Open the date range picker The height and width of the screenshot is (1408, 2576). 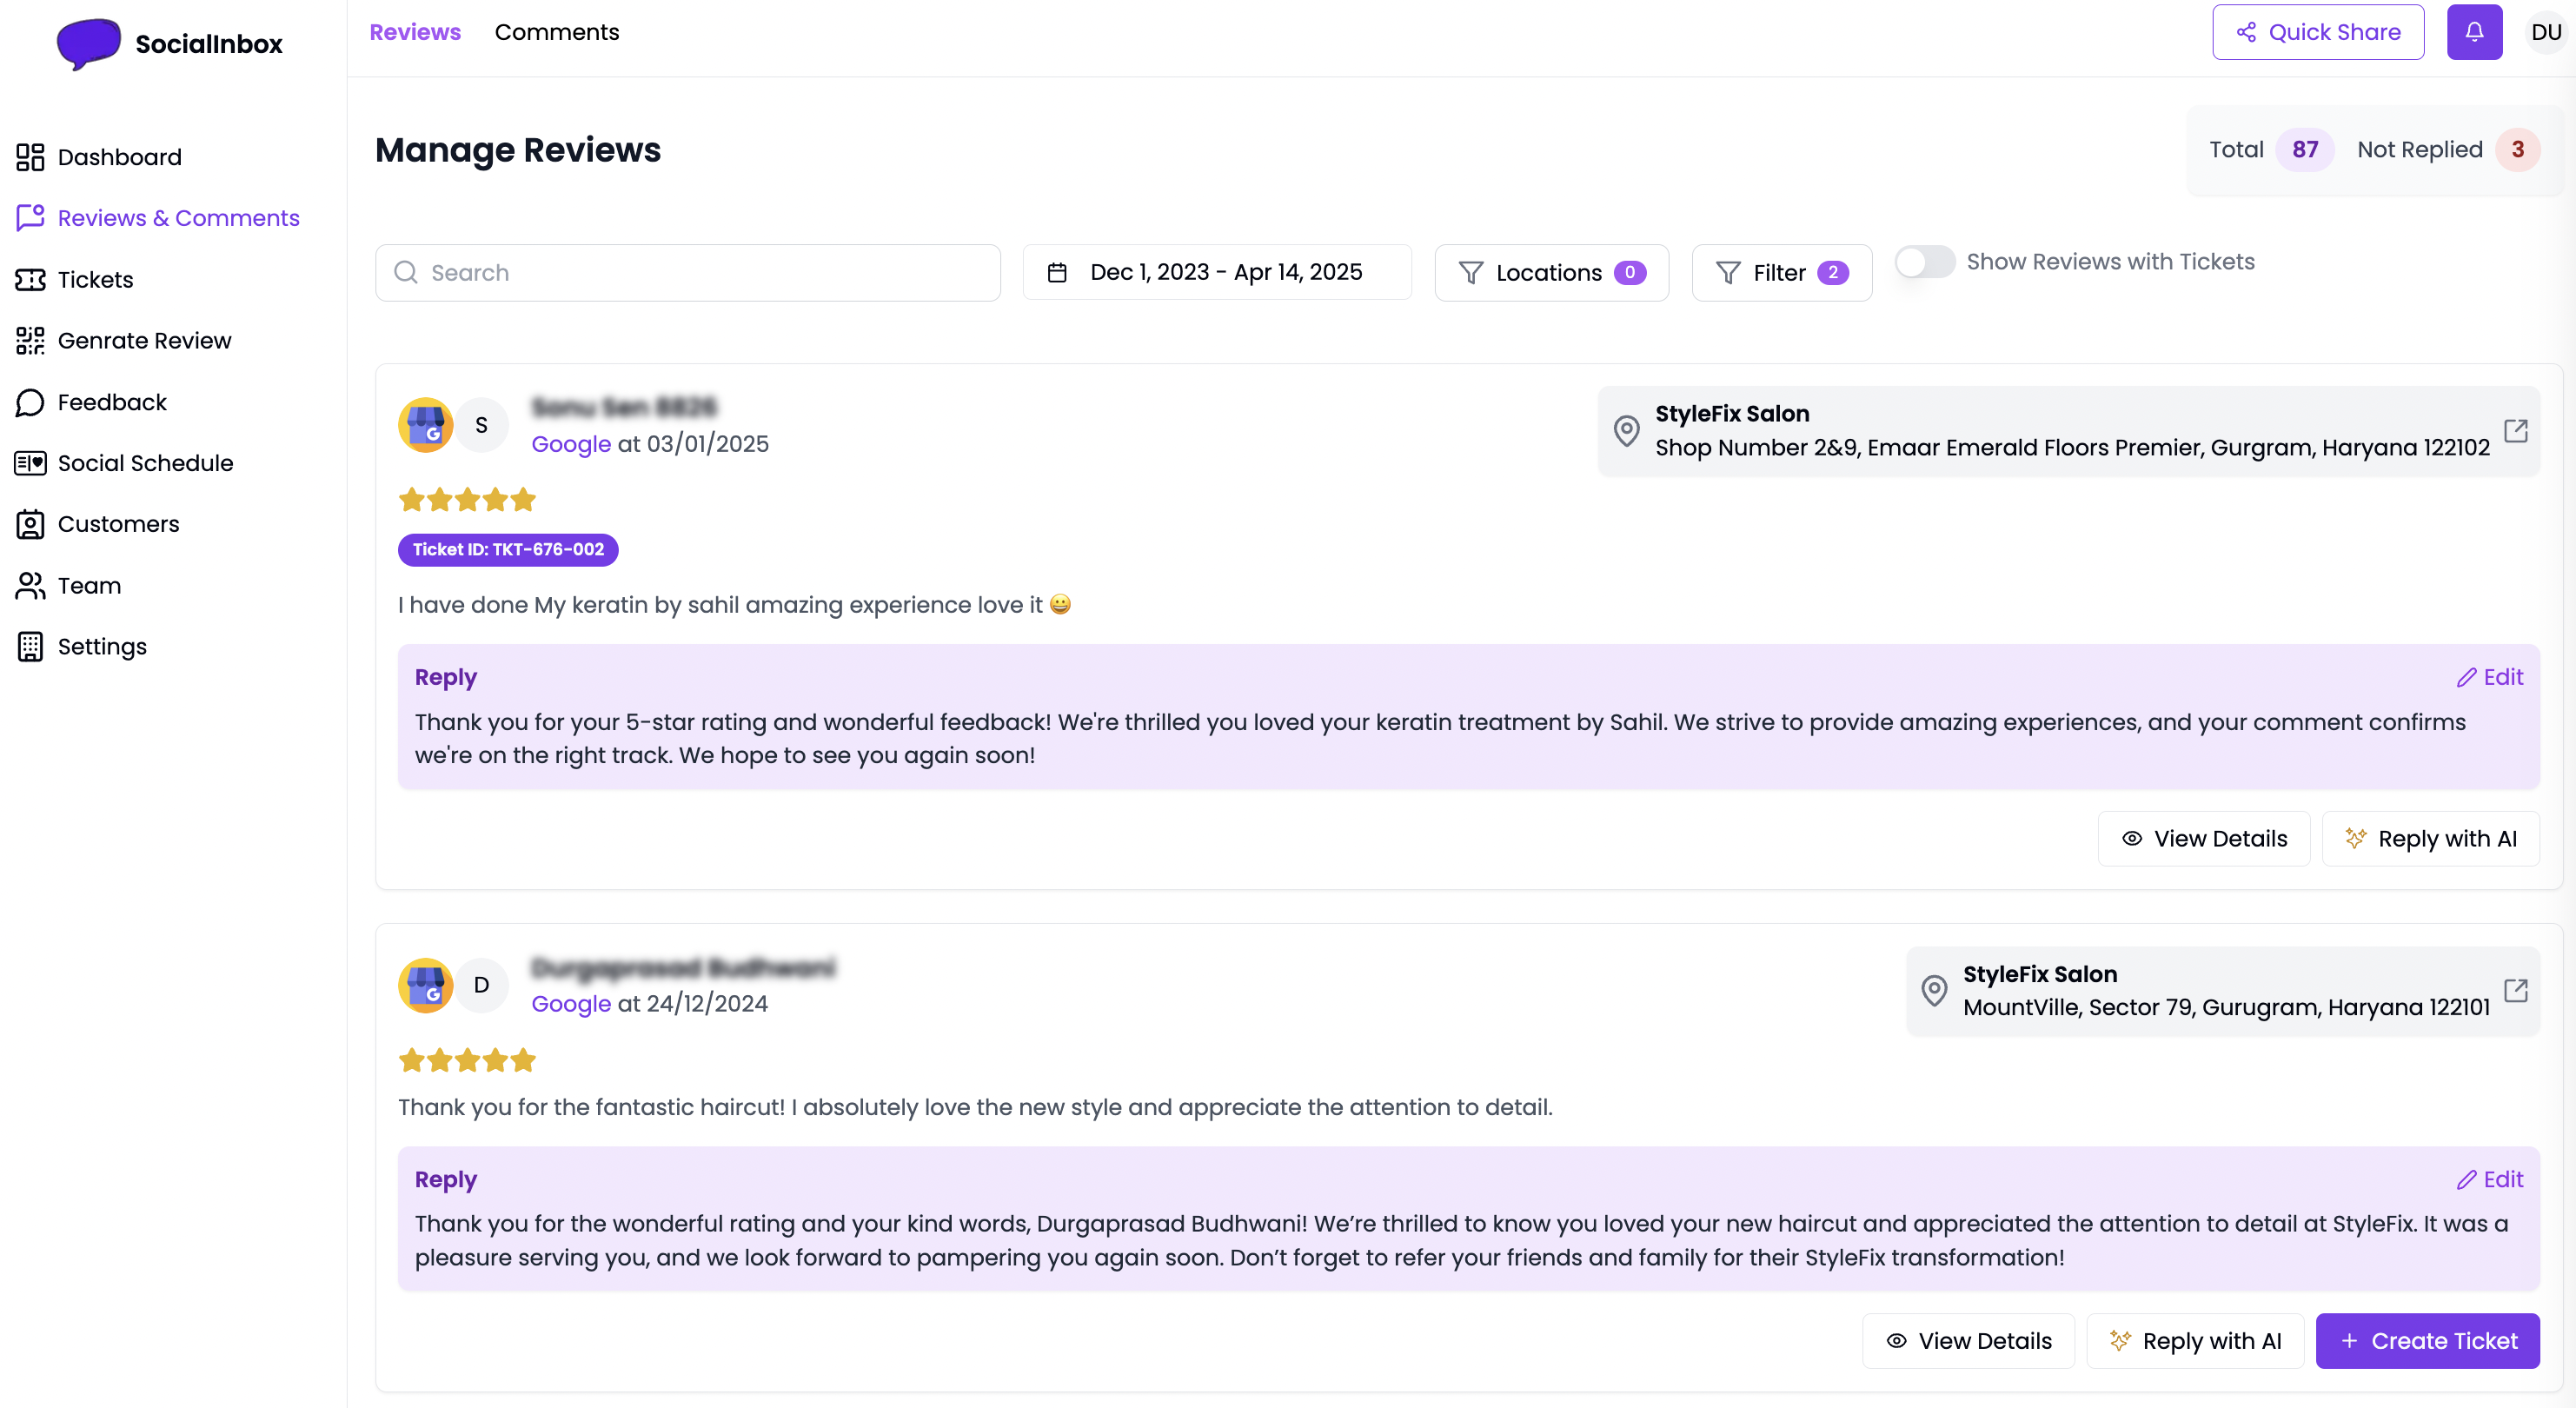[1216, 273]
